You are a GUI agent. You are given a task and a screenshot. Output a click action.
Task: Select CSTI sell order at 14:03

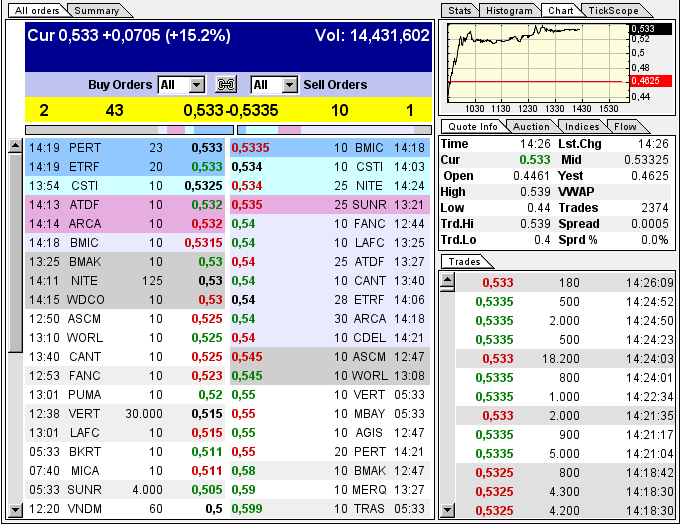330,167
